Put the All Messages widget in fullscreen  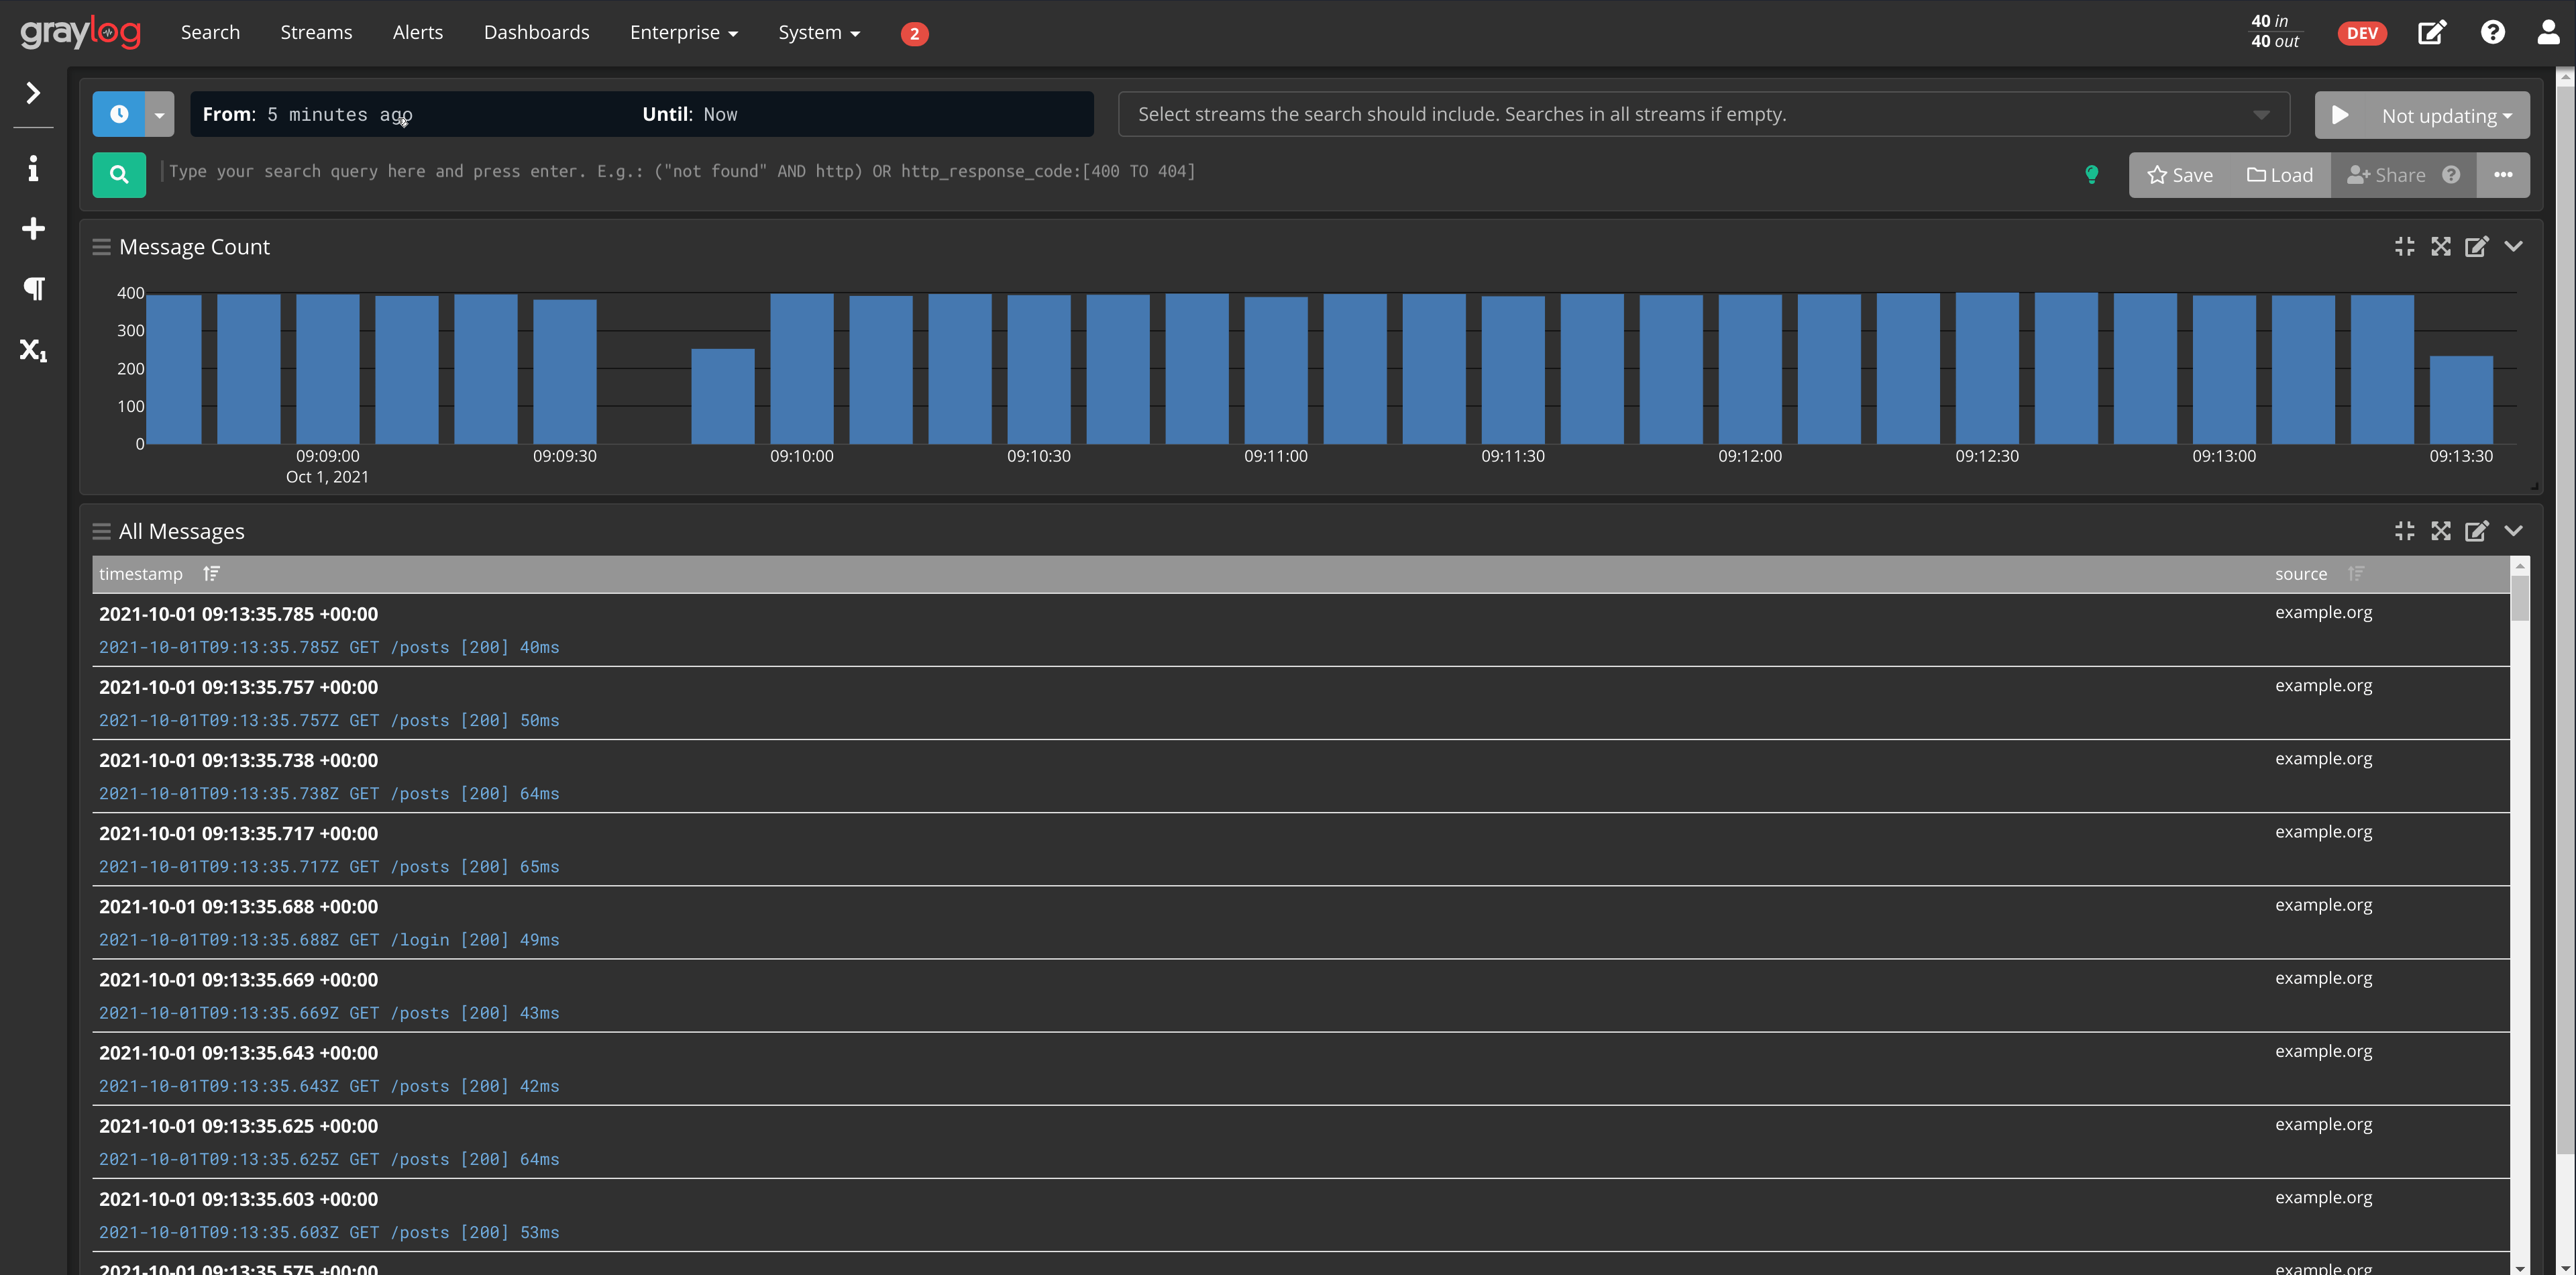click(x=2441, y=531)
